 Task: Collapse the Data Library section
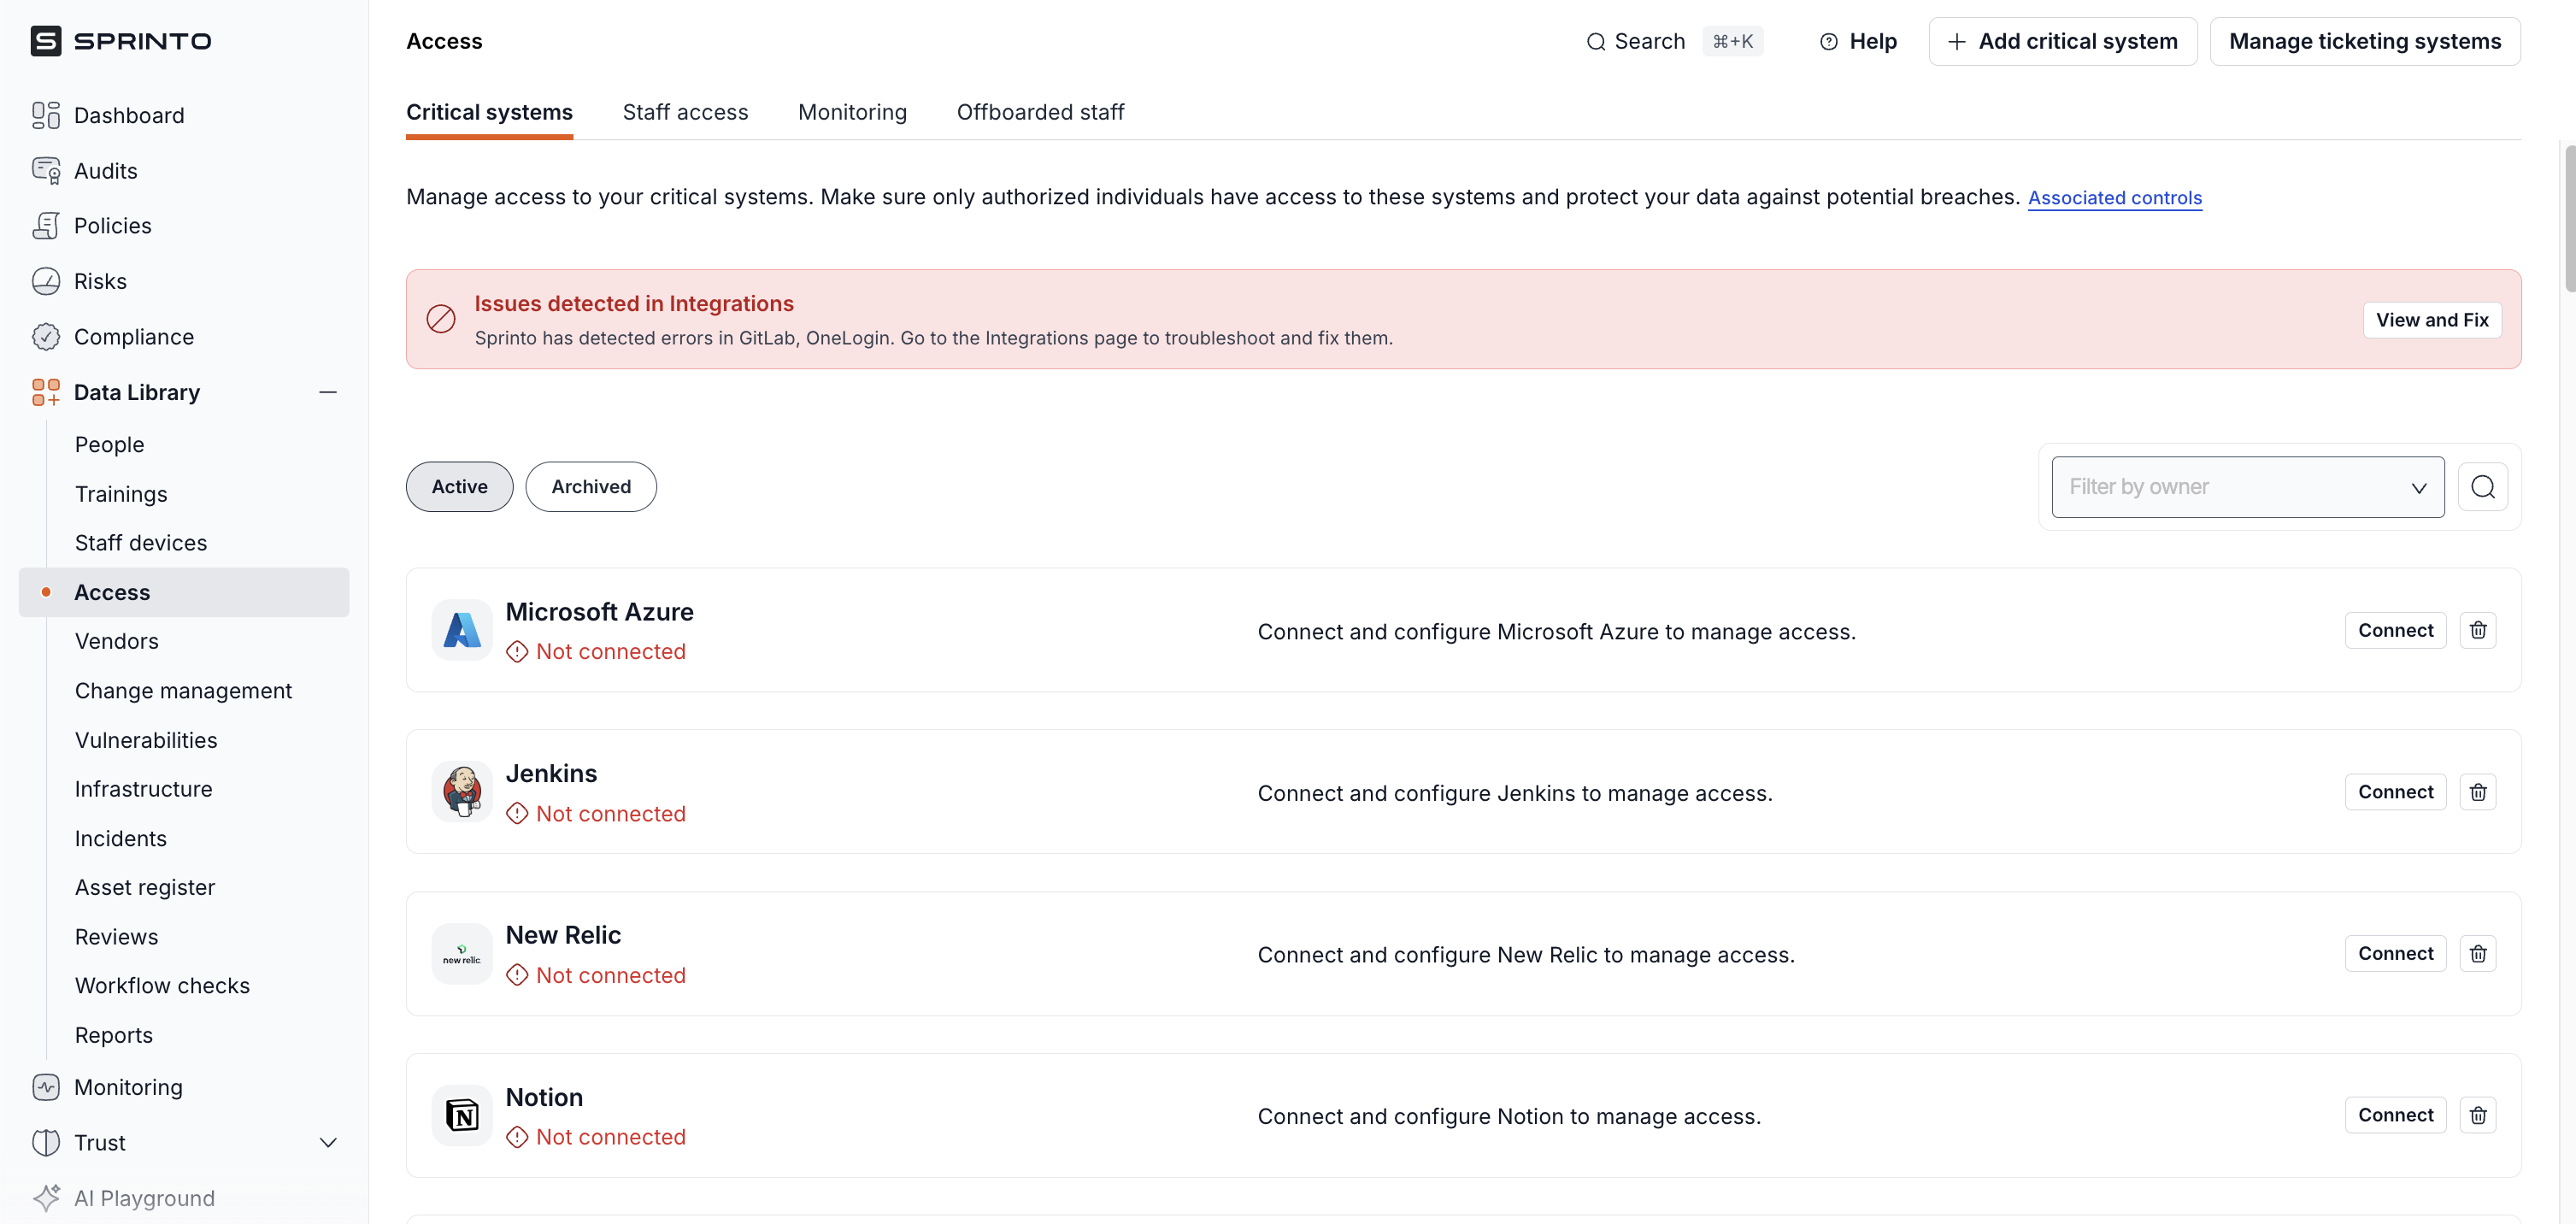pyautogui.click(x=327, y=392)
